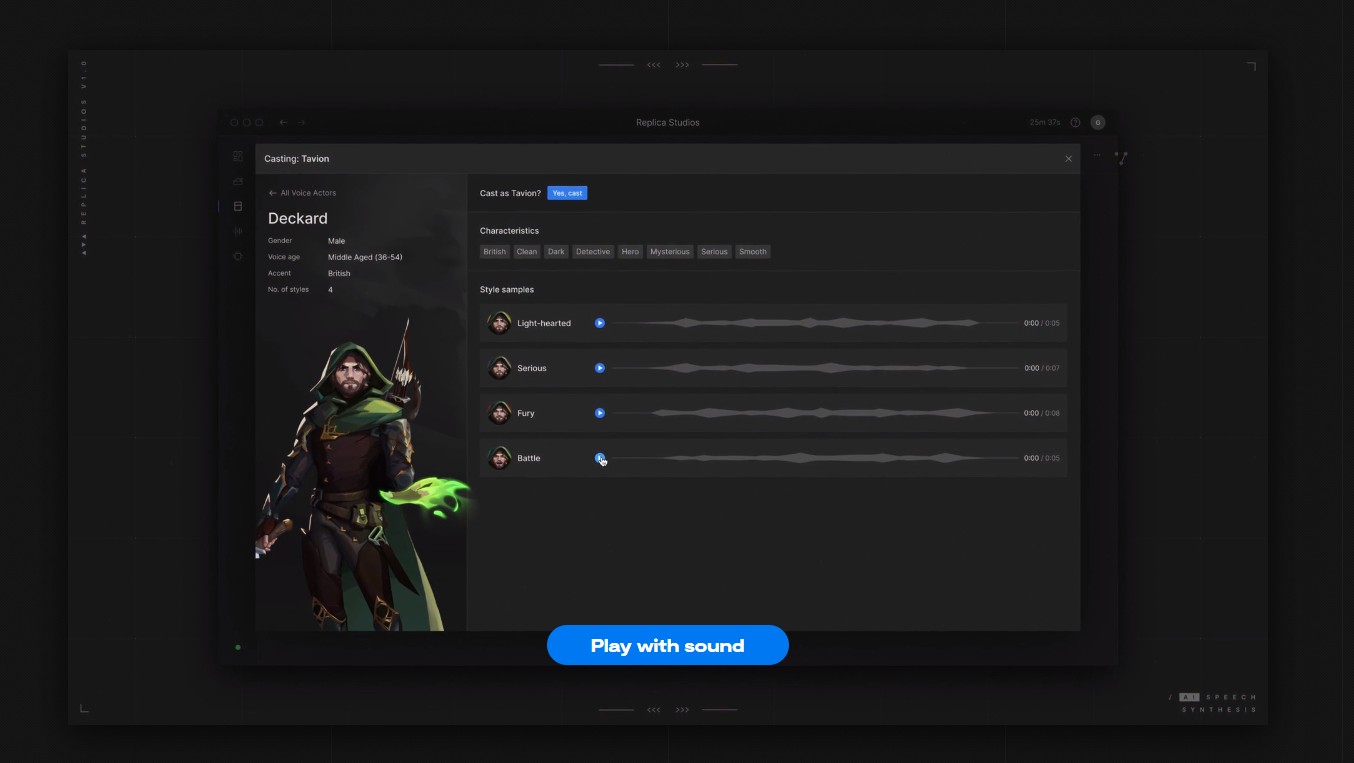Seek within the Serious sample waveform
Viewport: 1354px width, 763px height.
(x=815, y=368)
